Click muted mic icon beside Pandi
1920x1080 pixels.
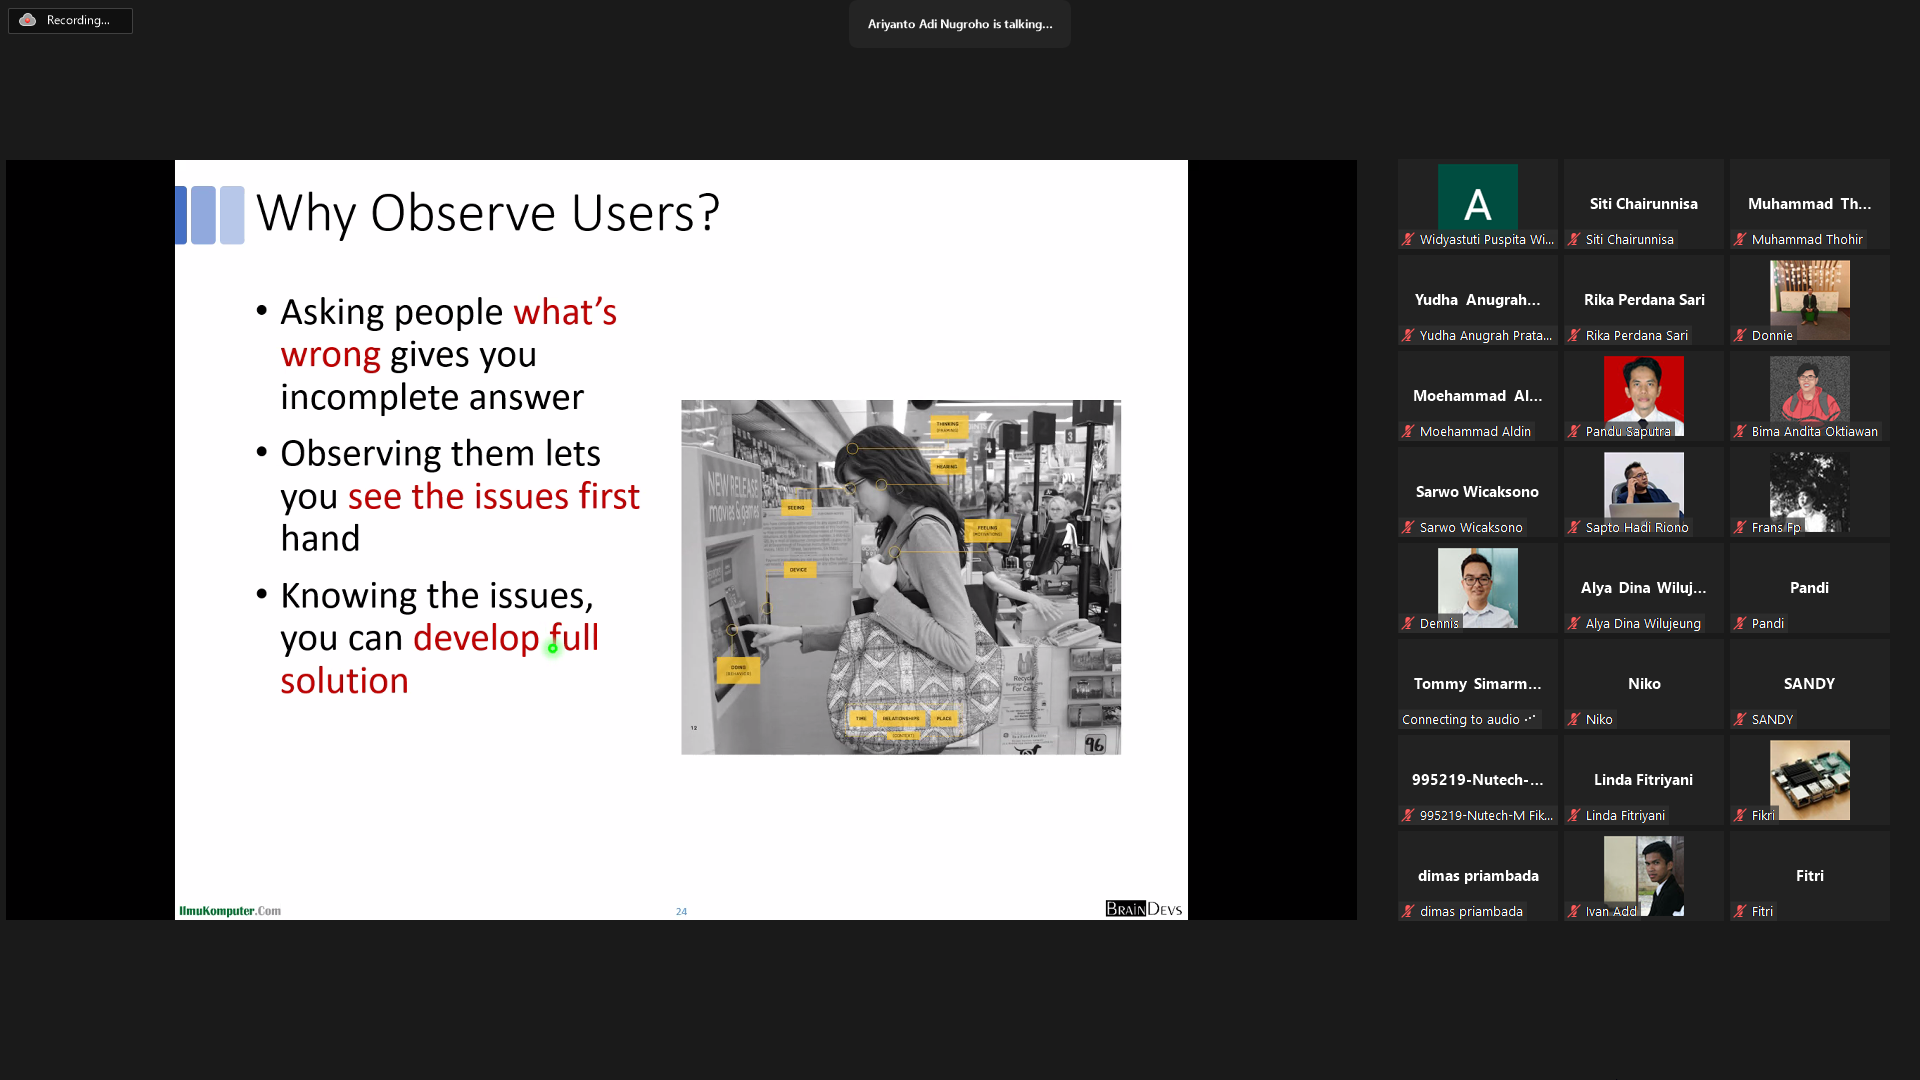point(1740,624)
